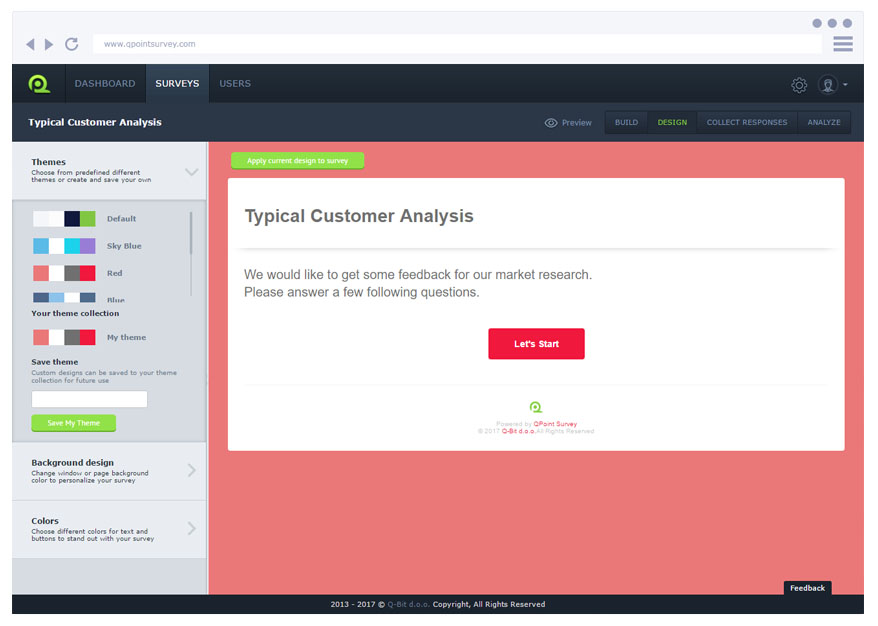Click Apply current design to survey

(x=297, y=161)
